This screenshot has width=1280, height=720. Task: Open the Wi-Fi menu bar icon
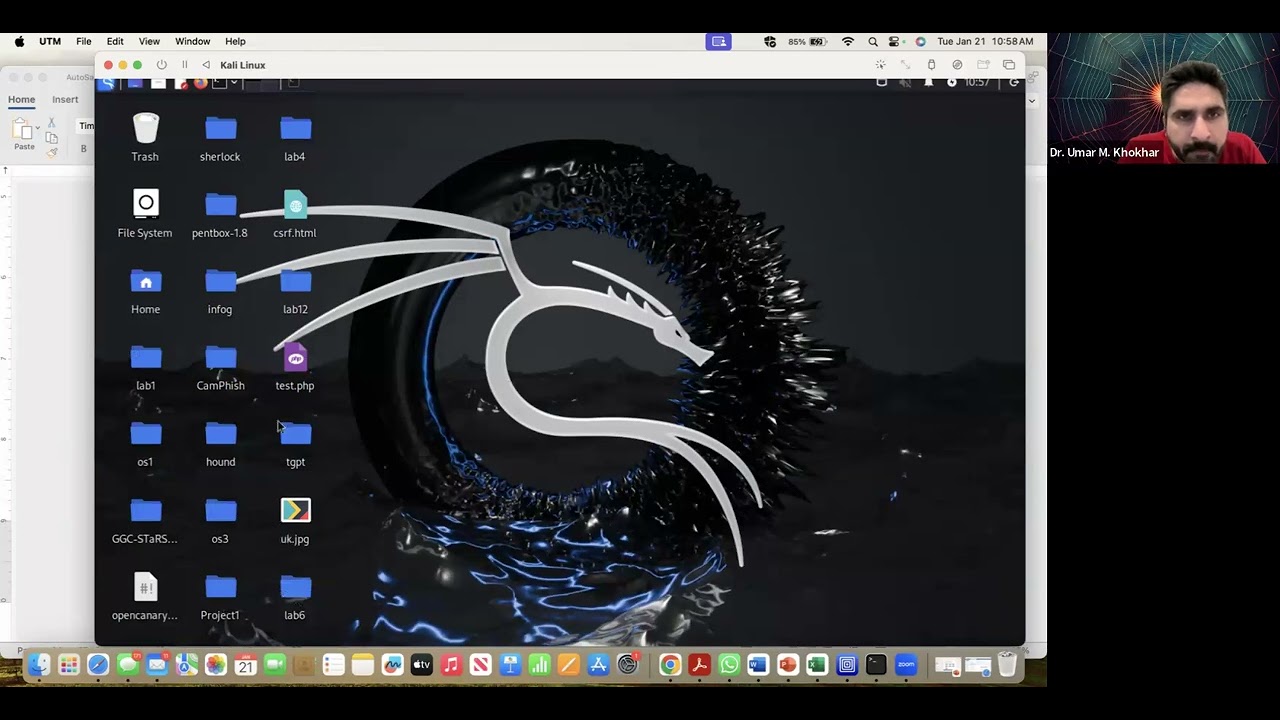(x=848, y=41)
